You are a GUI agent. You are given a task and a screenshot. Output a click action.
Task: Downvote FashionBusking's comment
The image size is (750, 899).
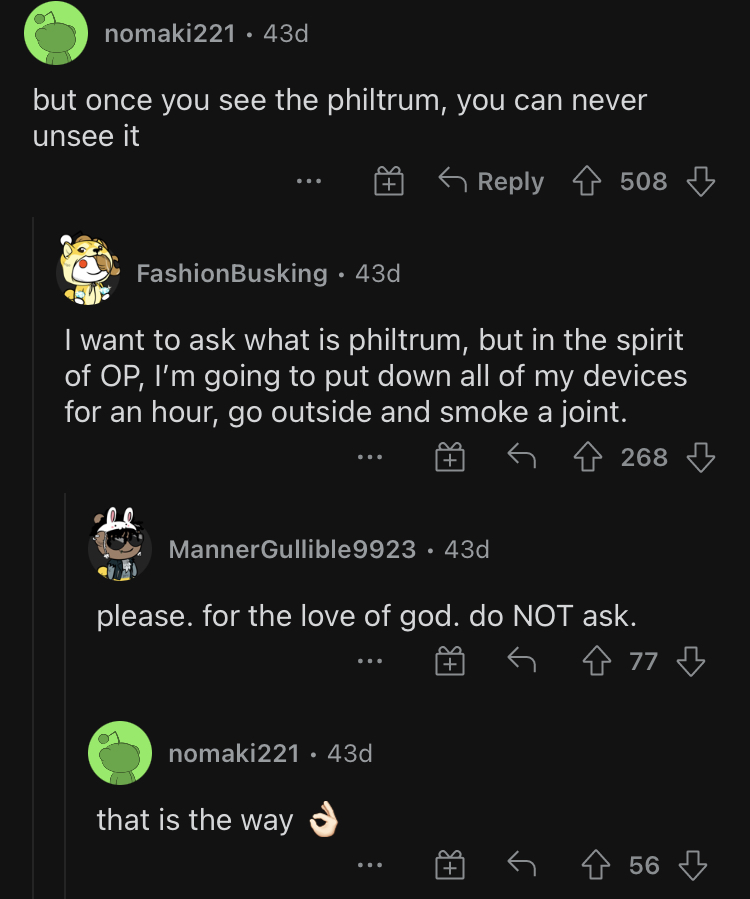[701, 457]
